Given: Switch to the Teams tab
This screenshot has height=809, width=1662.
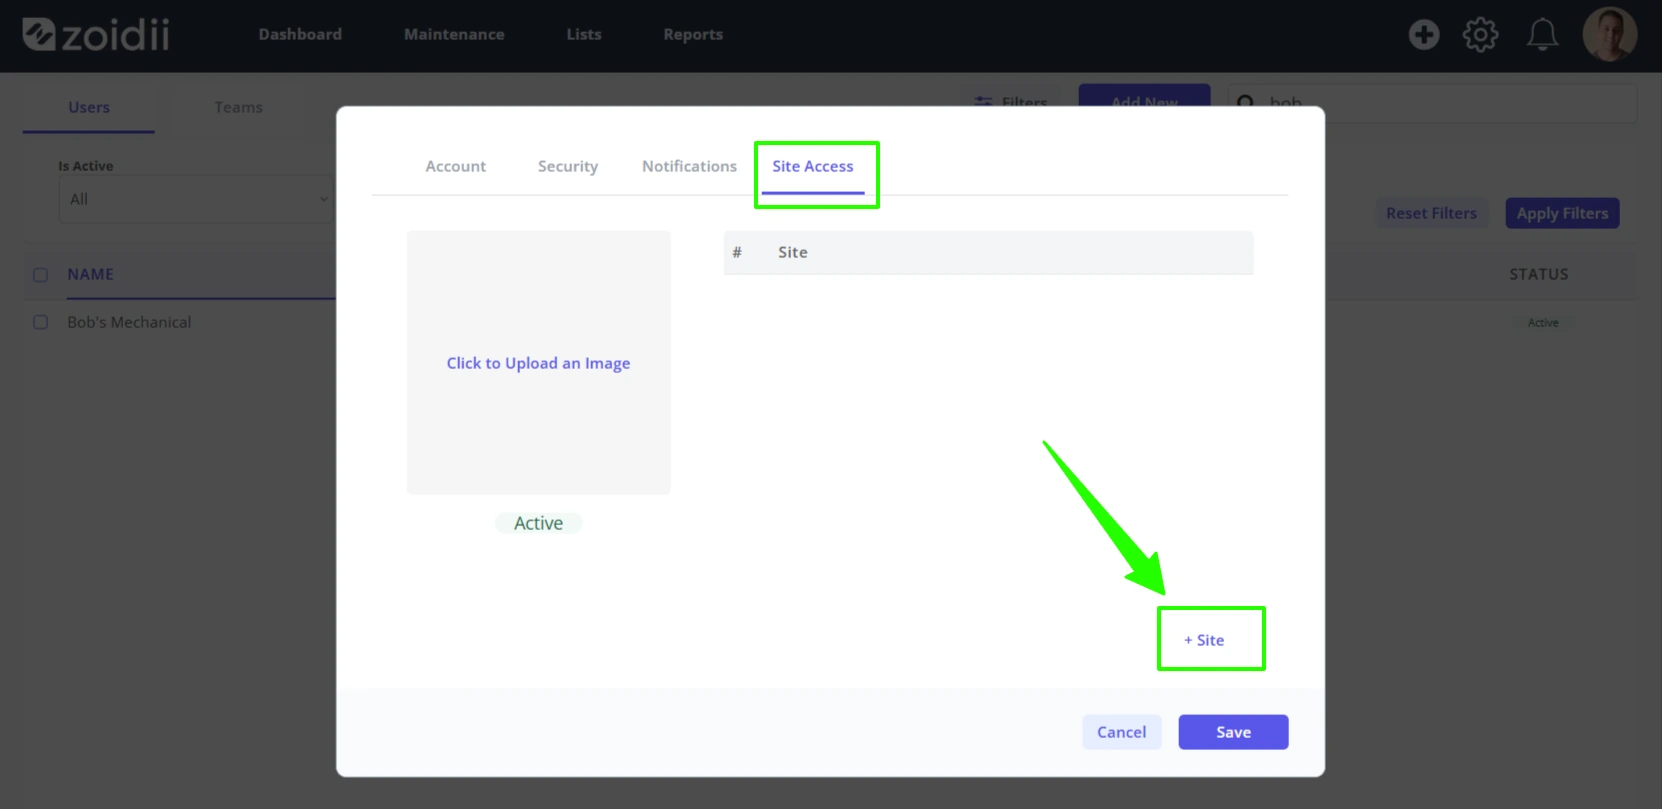Looking at the screenshot, I should 238,107.
